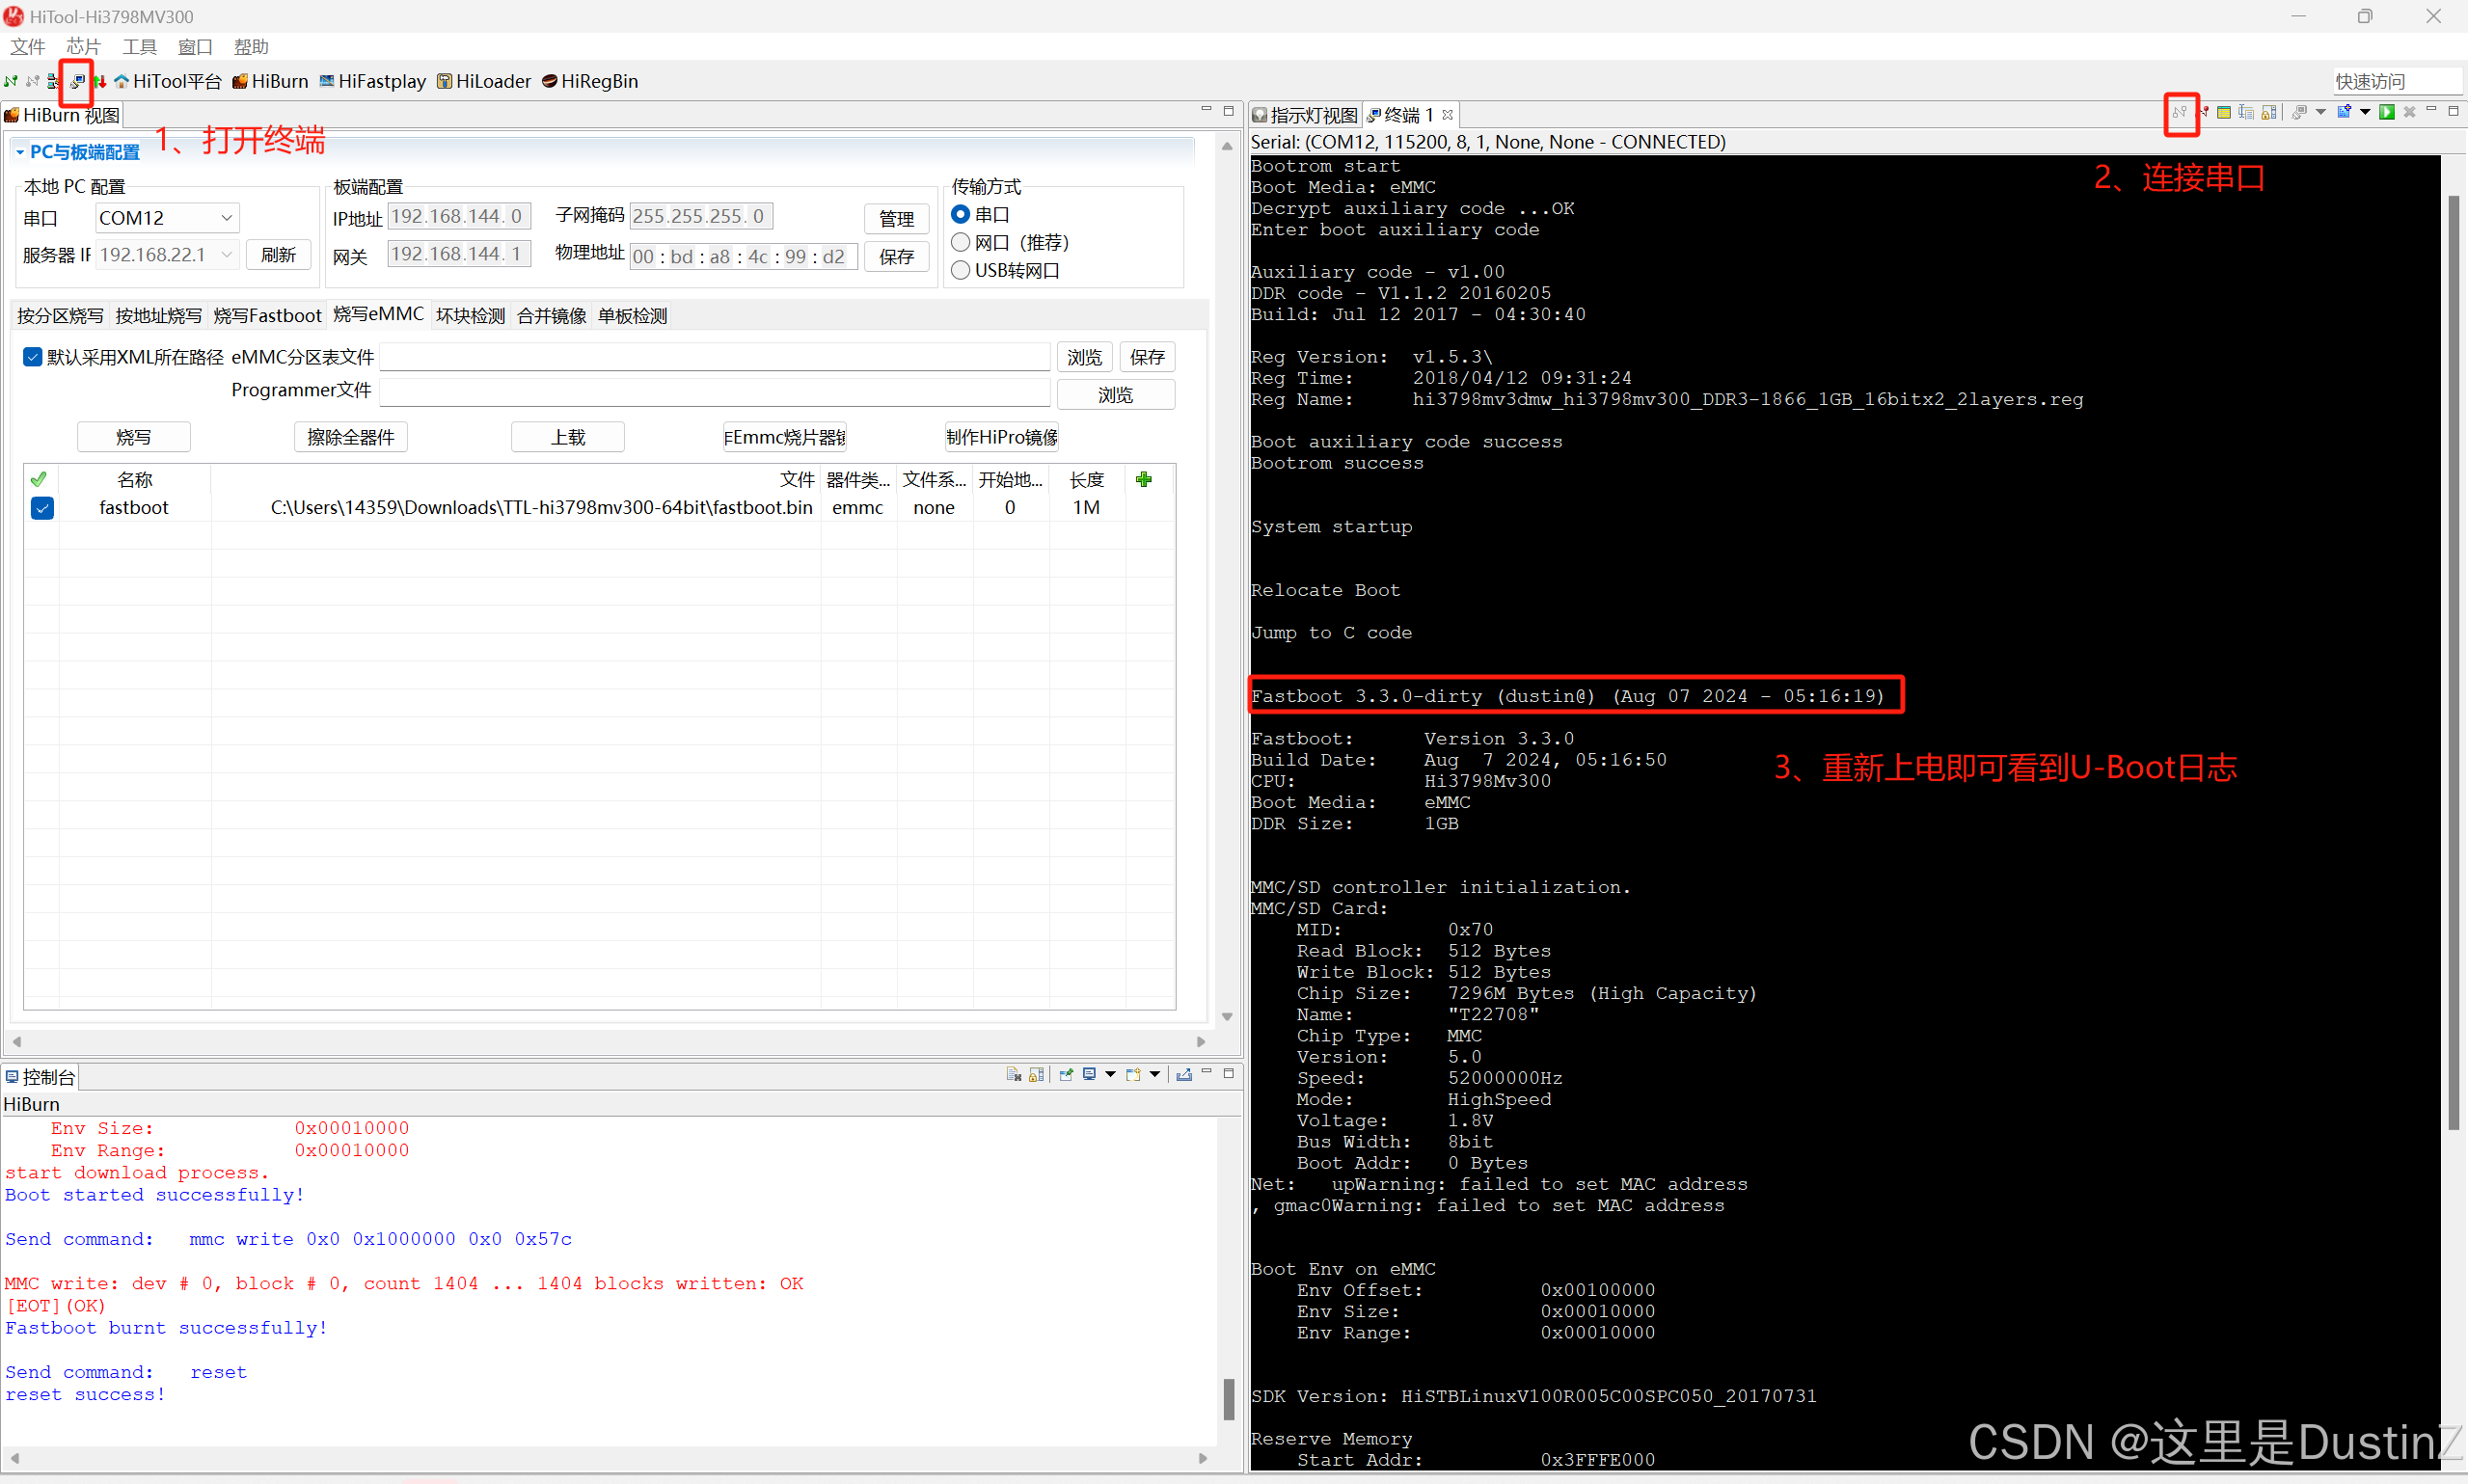2468x1484 pixels.
Task: Open the HiBurn tool
Action: (x=270, y=81)
